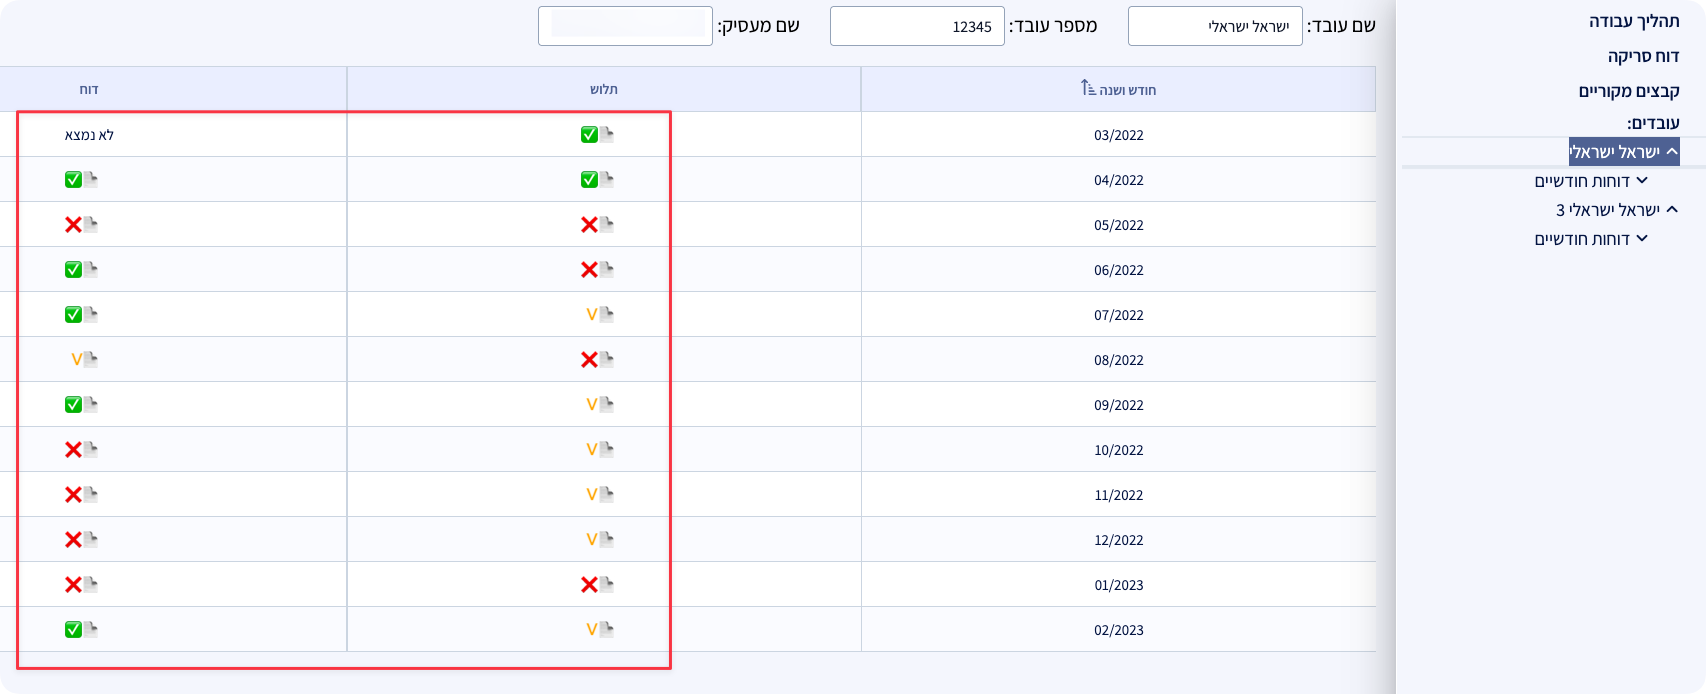
Task: Click the sort icon on חודש ושנה column
Action: pos(1089,89)
